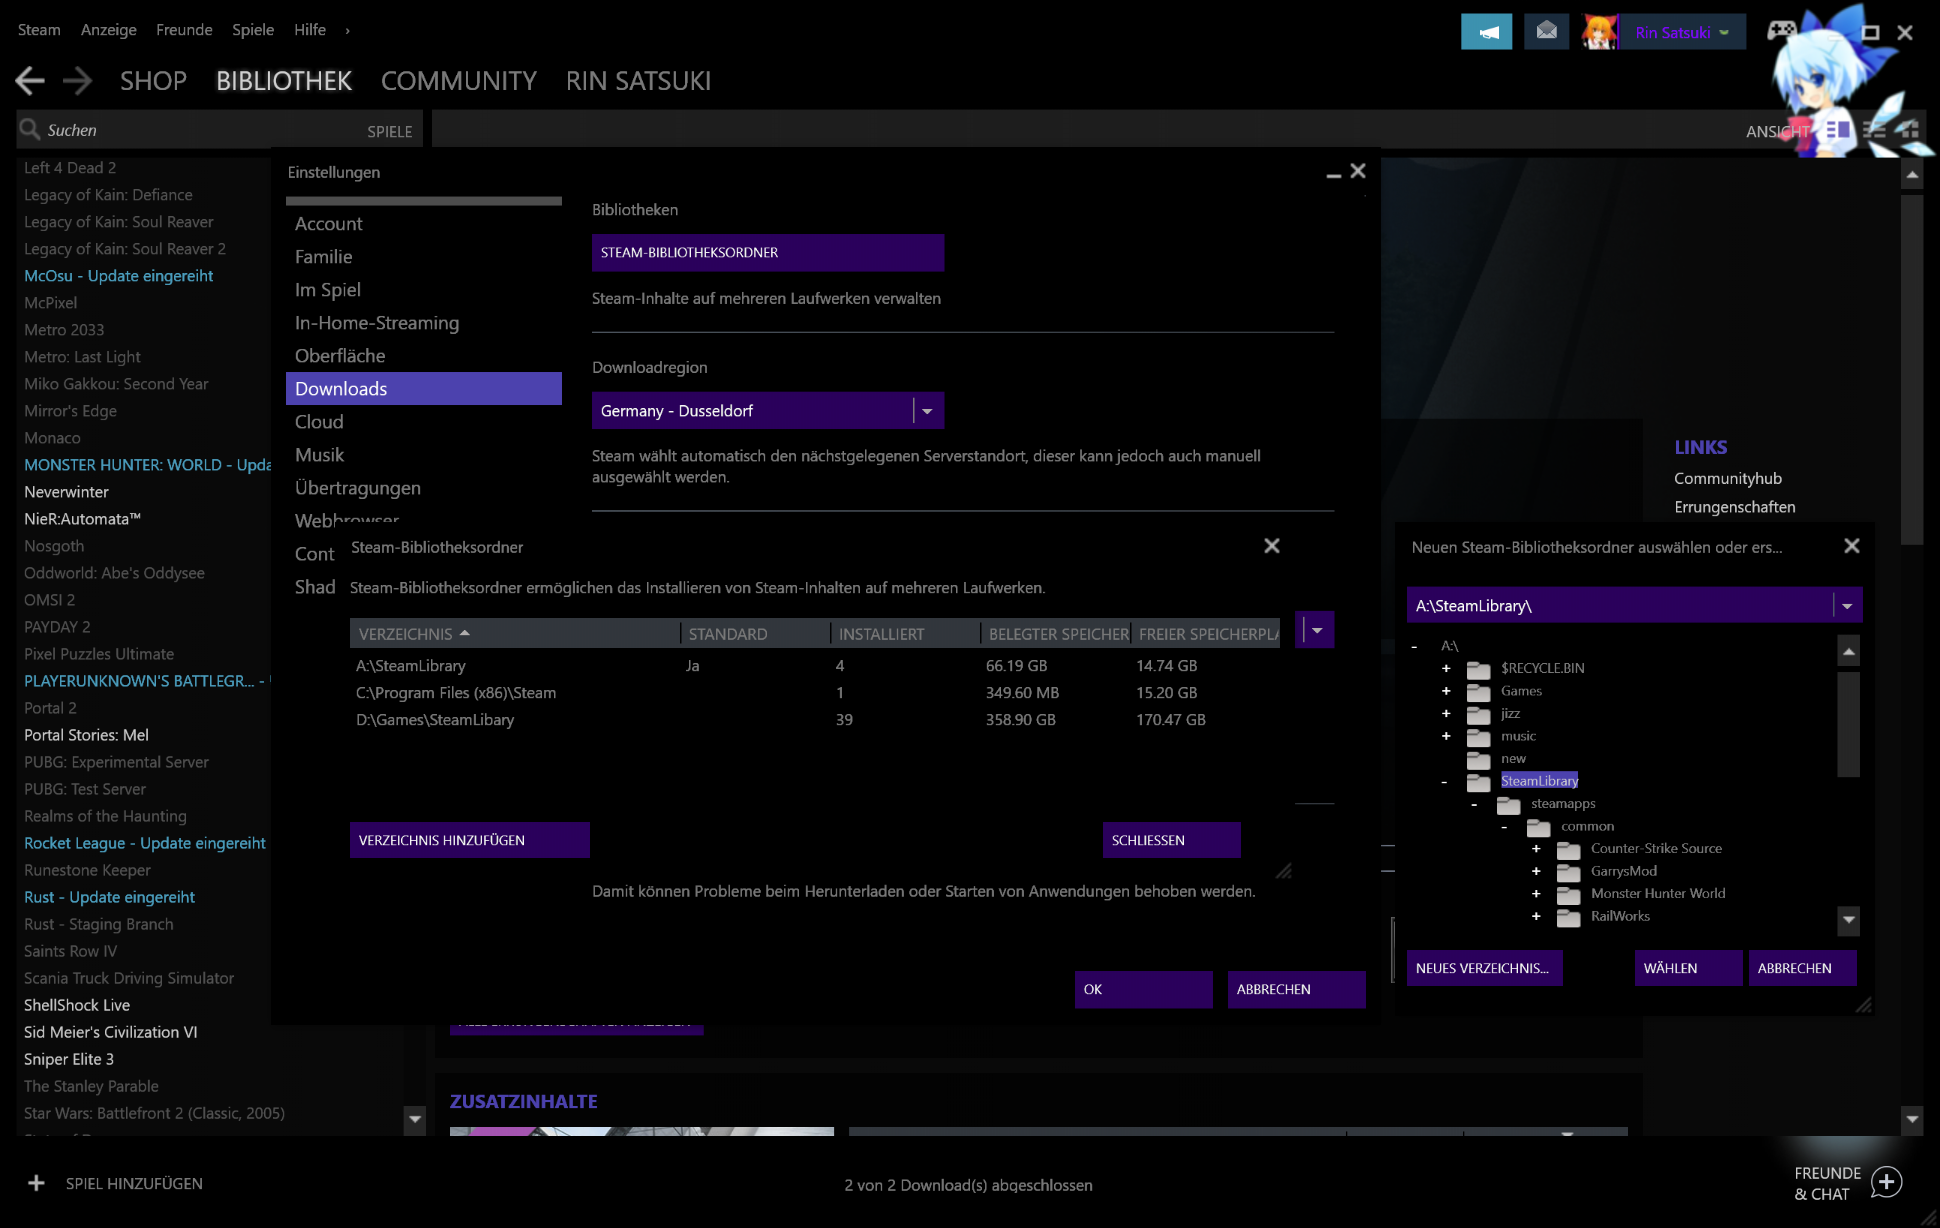
Task: Select the Cloud settings category
Action: (424, 422)
